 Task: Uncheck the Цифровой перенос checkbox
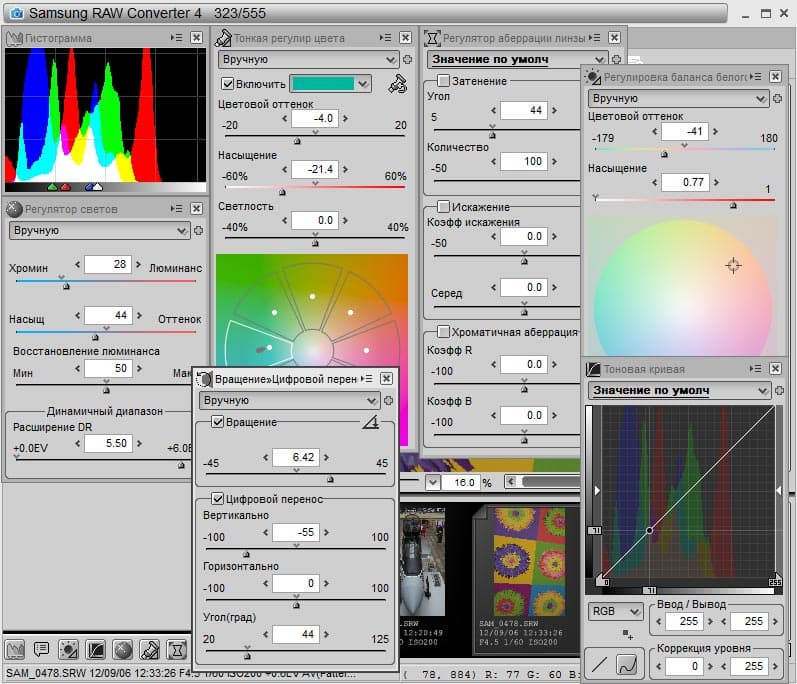pyautogui.click(x=218, y=499)
